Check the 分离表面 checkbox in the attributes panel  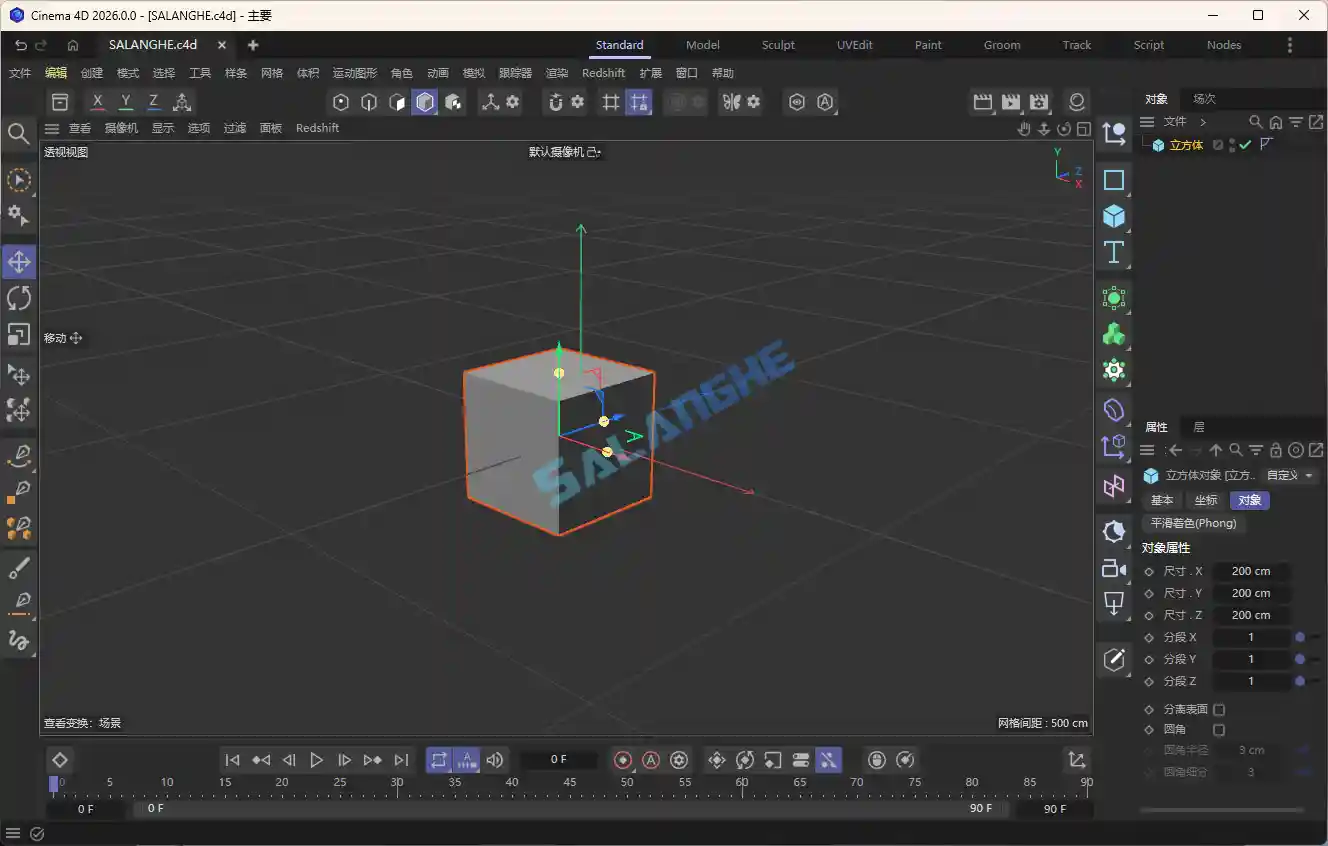pyautogui.click(x=1218, y=709)
